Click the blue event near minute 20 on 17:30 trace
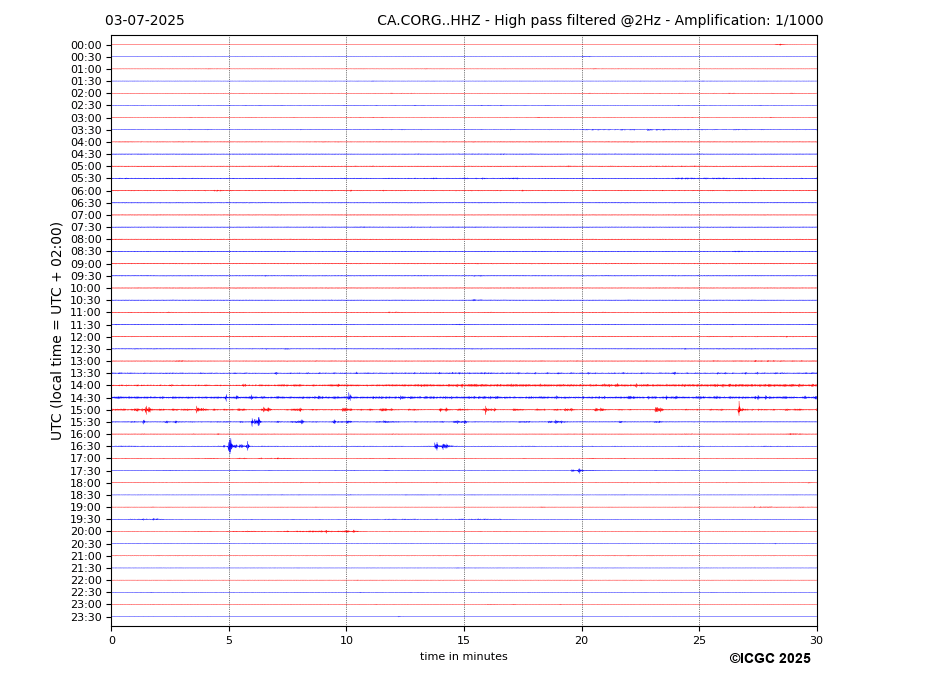The width and height of the screenshot is (927, 696). pyautogui.click(x=578, y=471)
